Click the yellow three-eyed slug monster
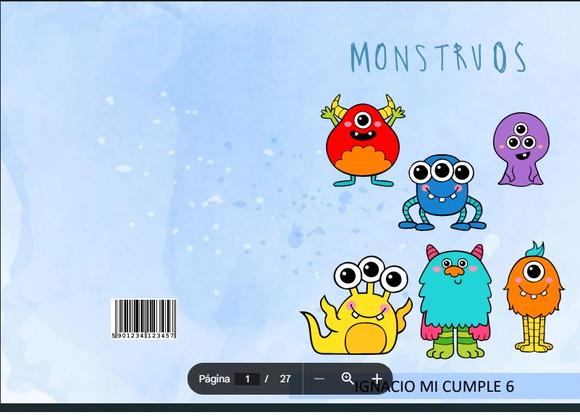The height and width of the screenshot is (420, 580). [x=356, y=306]
